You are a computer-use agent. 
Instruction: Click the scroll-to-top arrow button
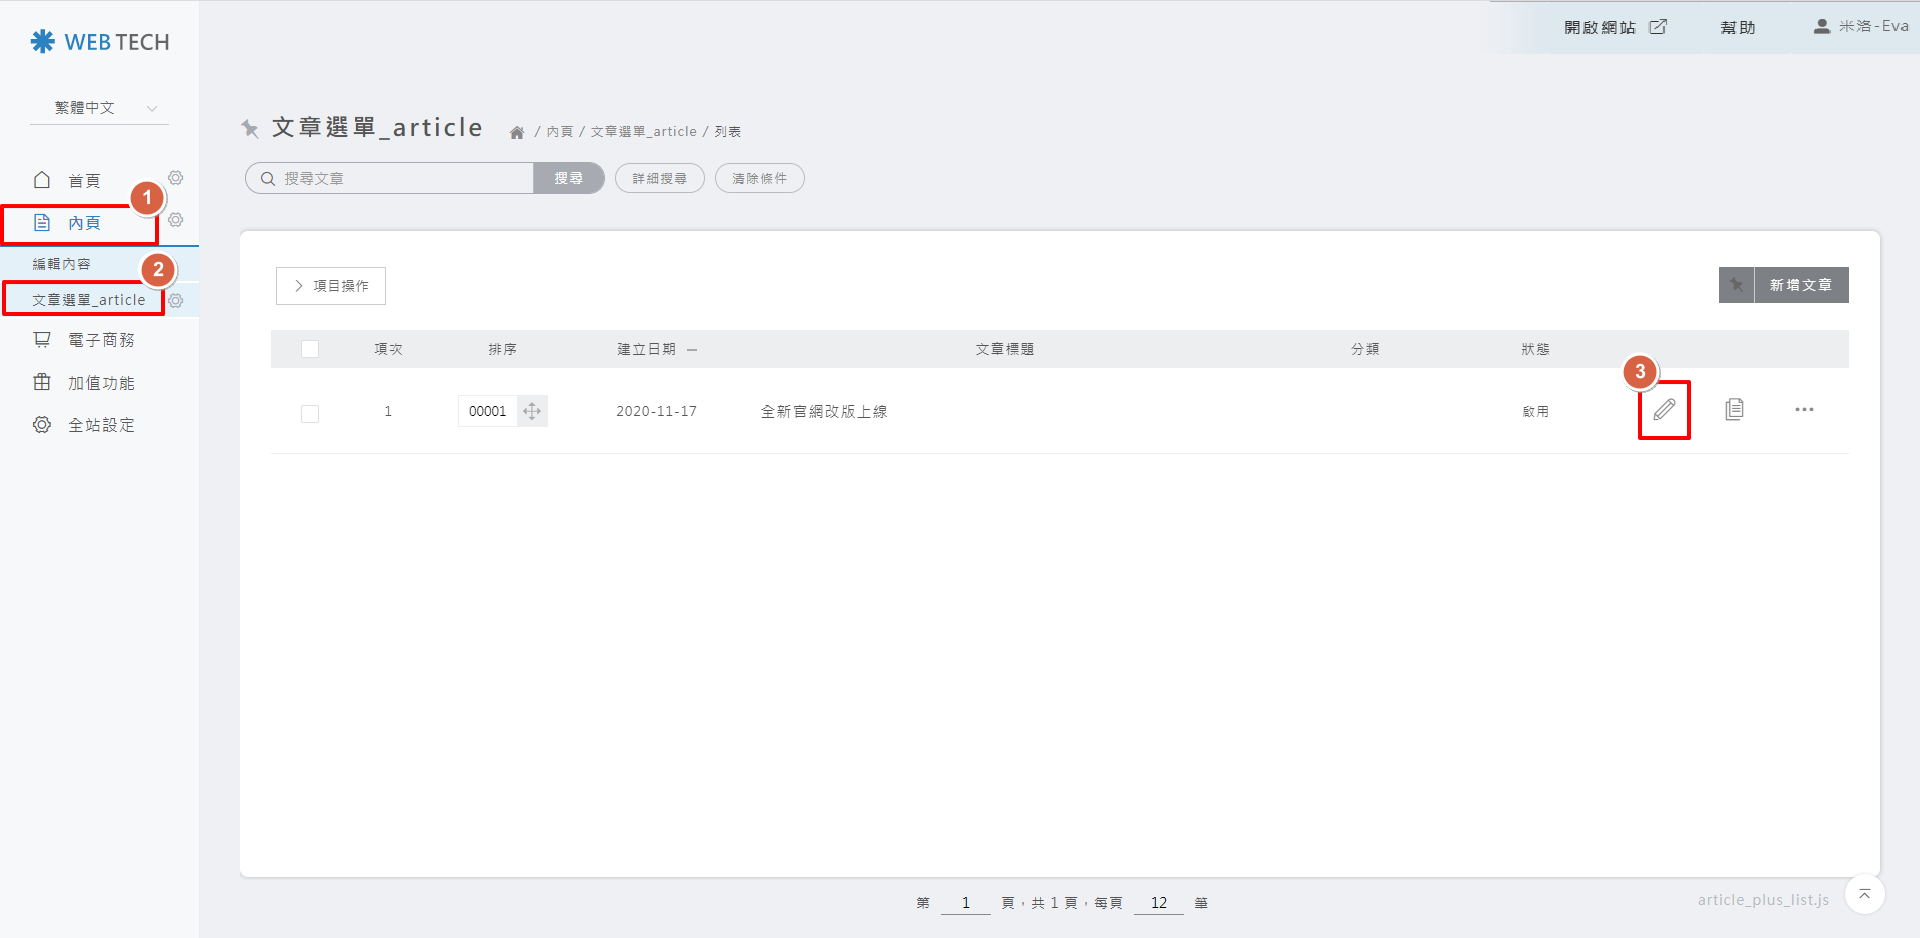tap(1864, 894)
